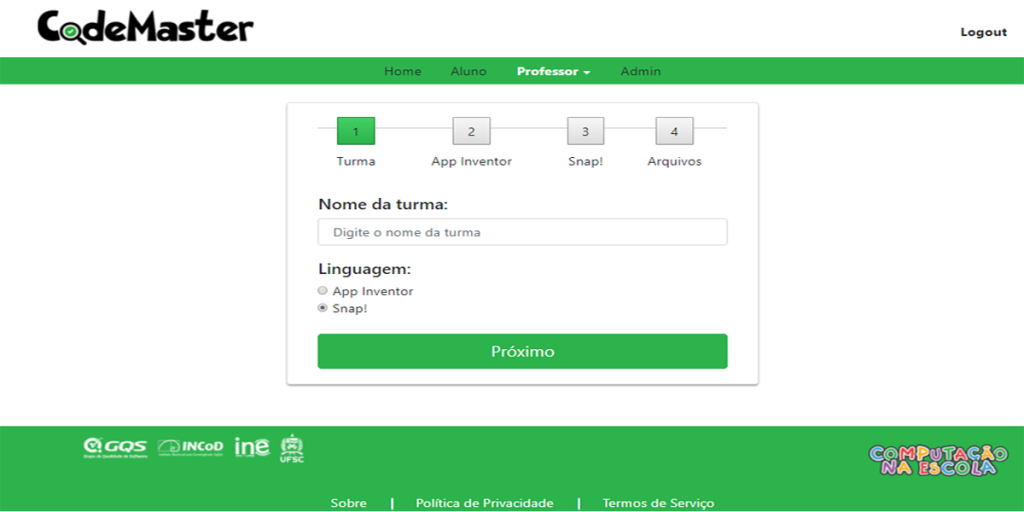
Task: Open the Computação na Escola logo
Action: point(938,460)
